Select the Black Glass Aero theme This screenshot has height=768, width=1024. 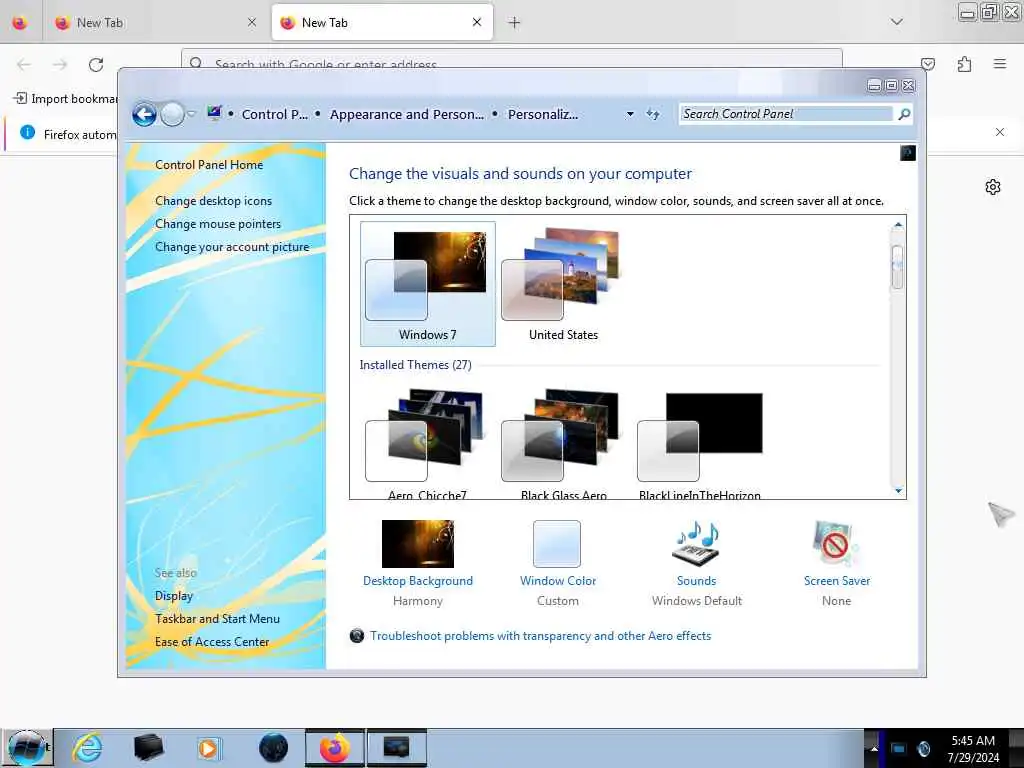563,444
